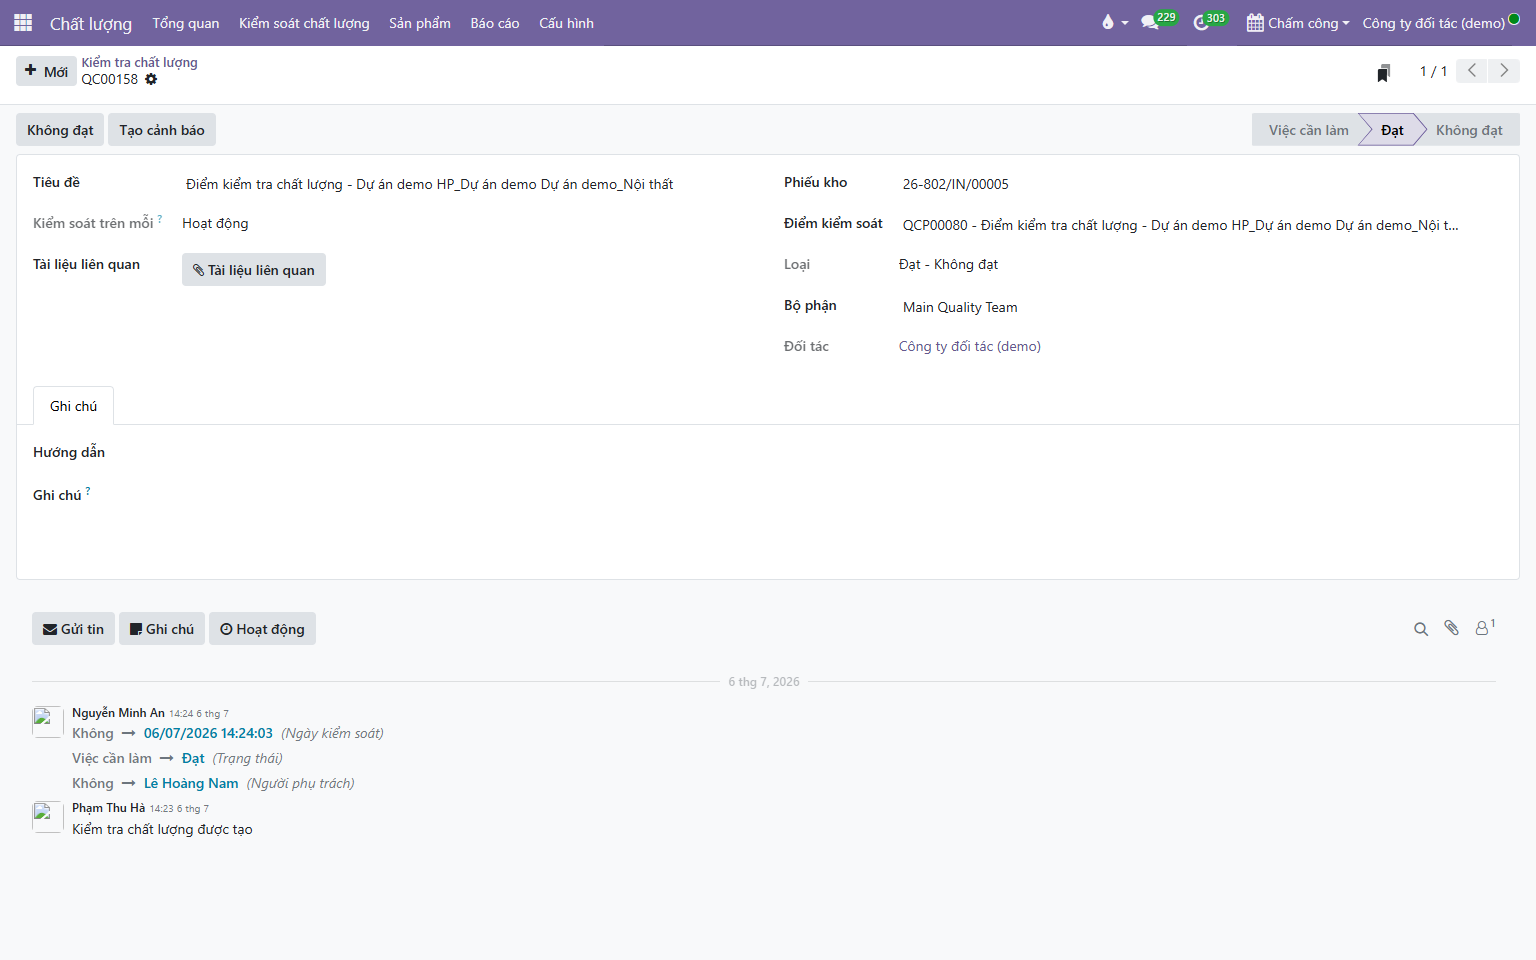Open the Báo cáo menu

(495, 23)
